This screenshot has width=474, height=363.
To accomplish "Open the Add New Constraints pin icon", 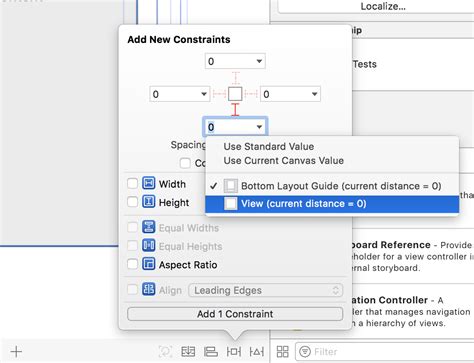I will pyautogui.click(x=234, y=351).
